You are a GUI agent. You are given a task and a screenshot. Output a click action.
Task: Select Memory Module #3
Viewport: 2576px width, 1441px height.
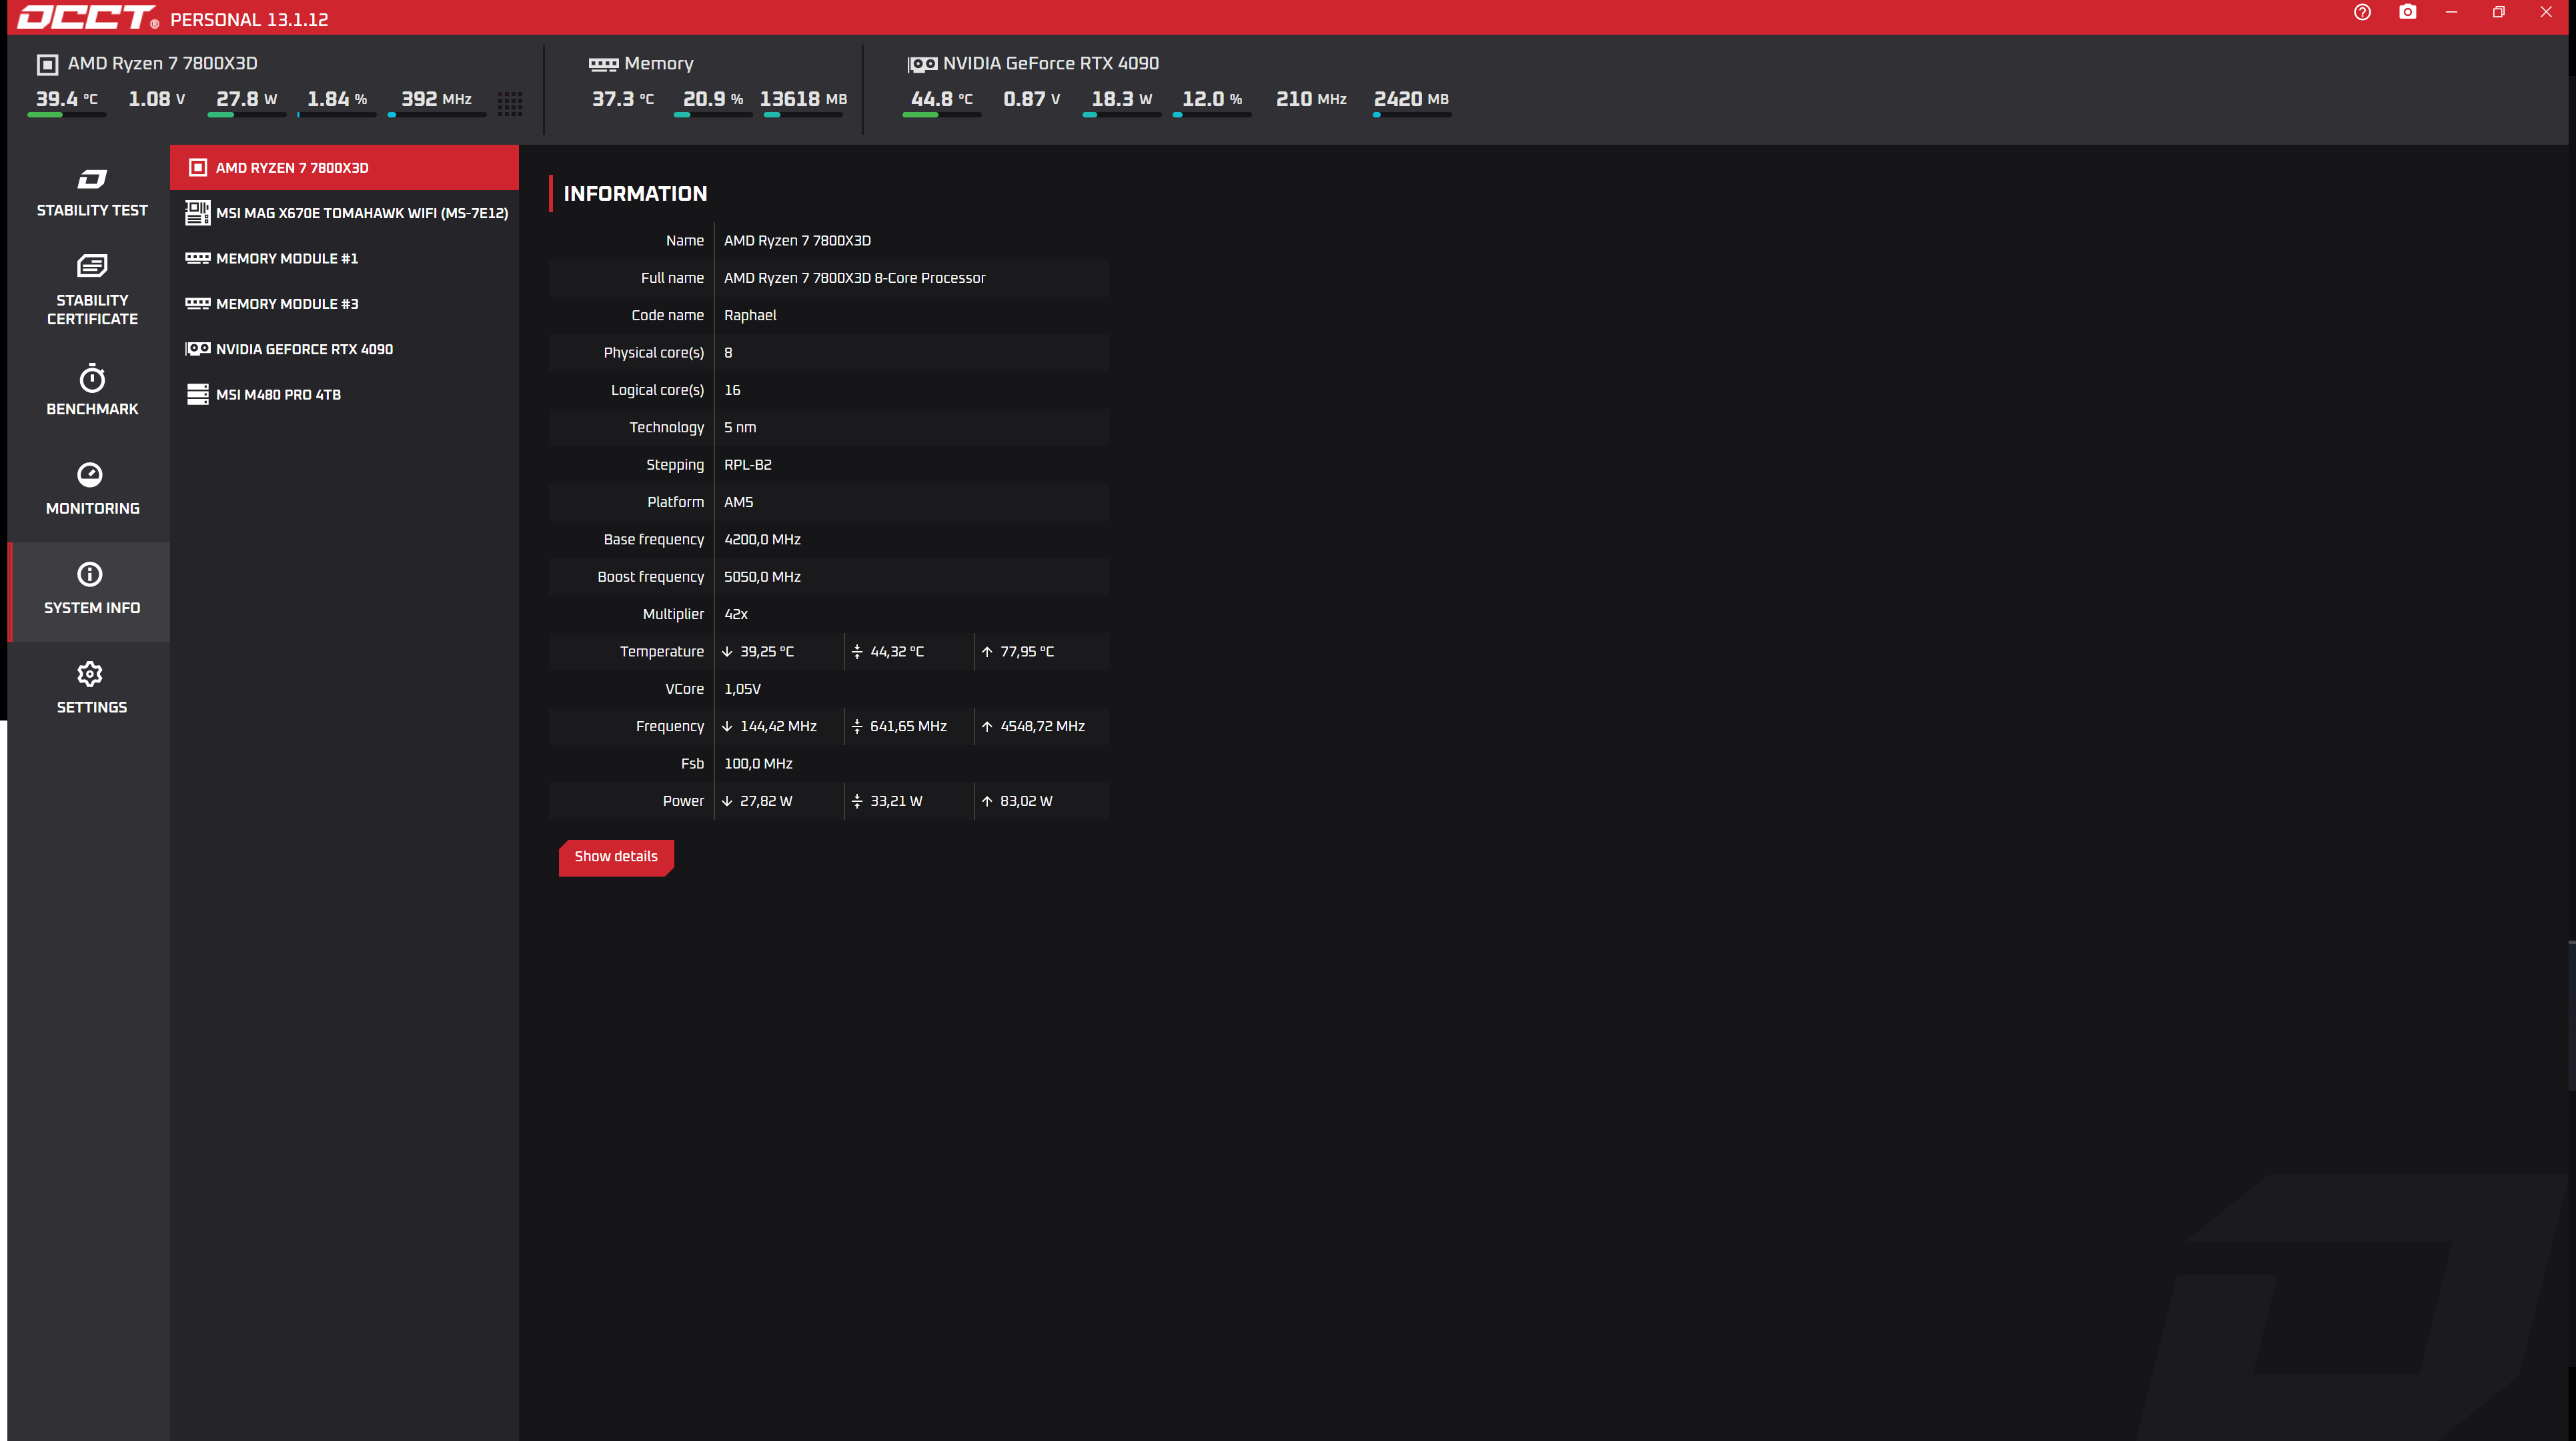[x=344, y=304]
